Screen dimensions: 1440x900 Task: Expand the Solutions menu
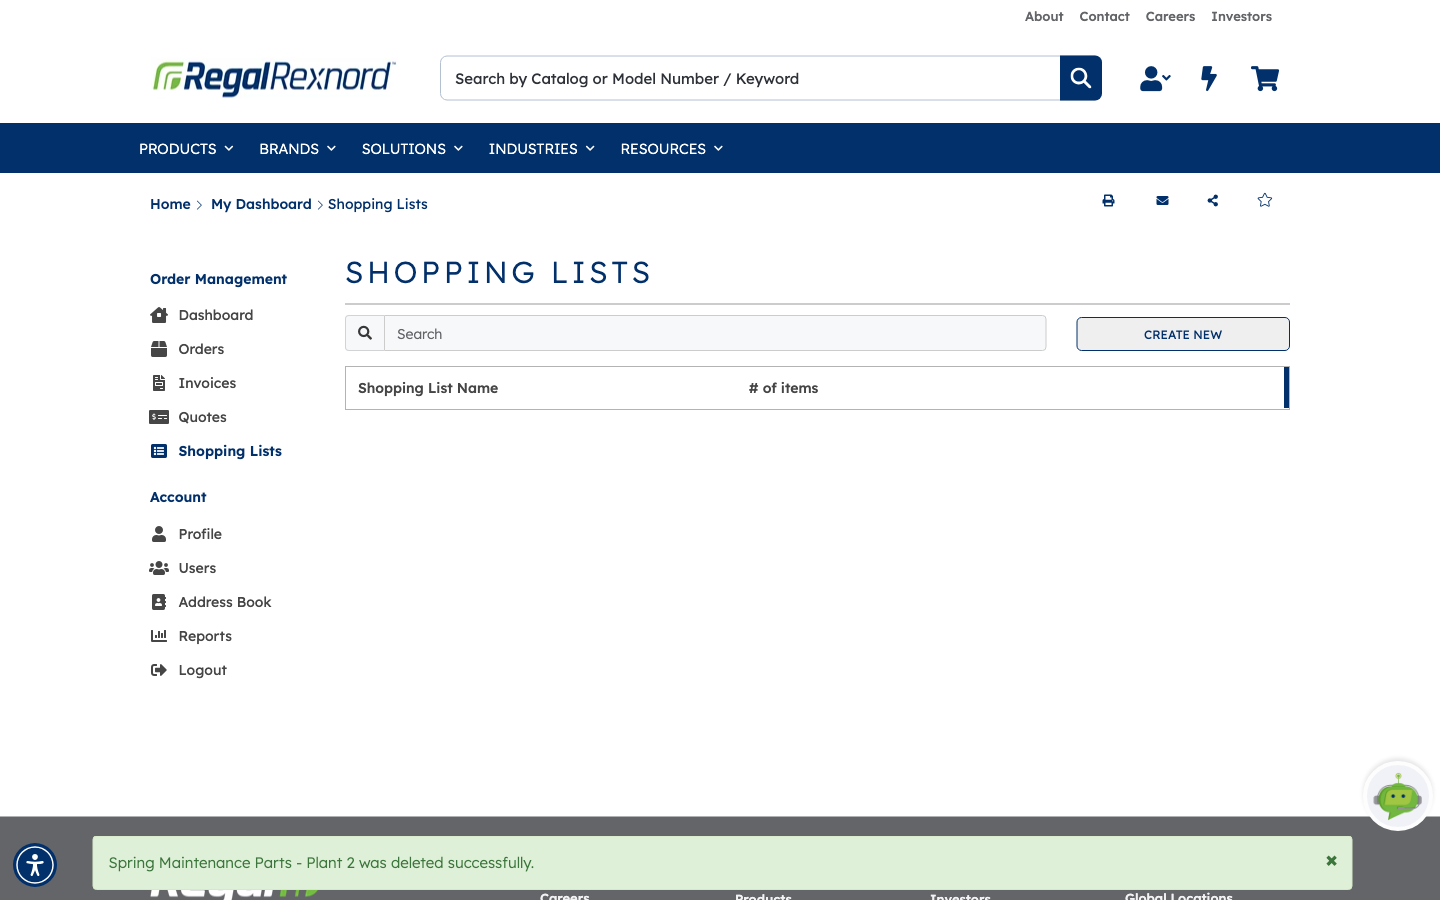tap(412, 148)
